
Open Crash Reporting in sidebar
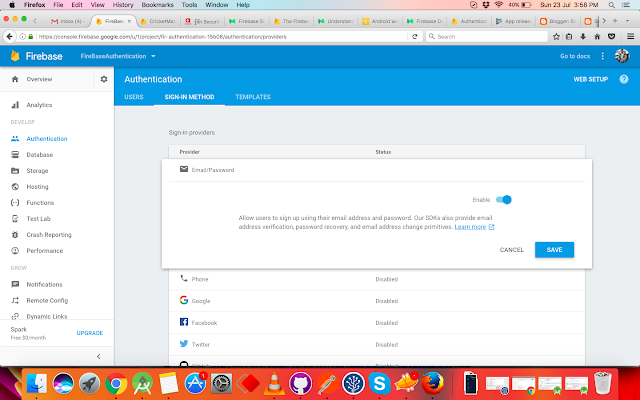pos(49,235)
